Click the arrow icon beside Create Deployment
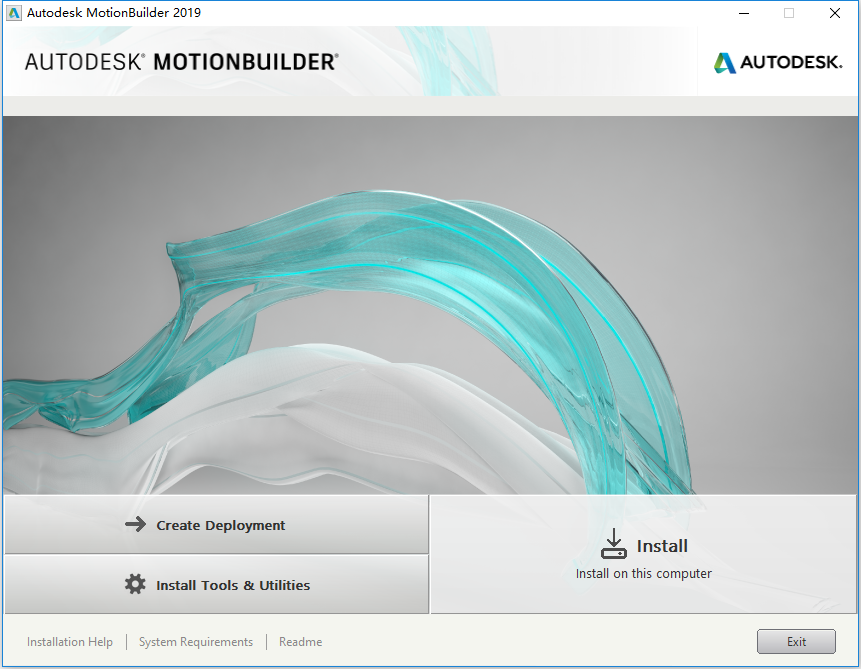 click(135, 525)
